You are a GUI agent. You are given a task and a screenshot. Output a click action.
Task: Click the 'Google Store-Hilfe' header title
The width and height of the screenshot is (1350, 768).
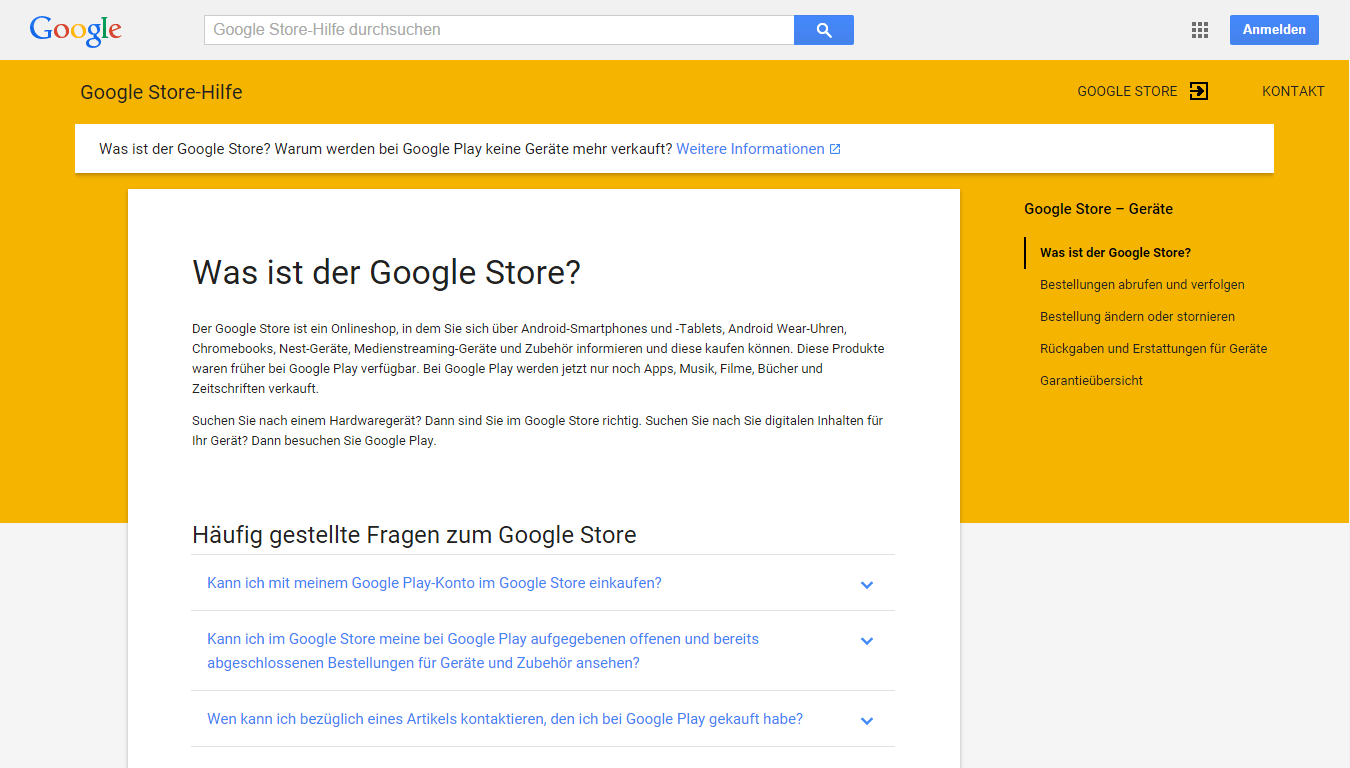tap(161, 92)
